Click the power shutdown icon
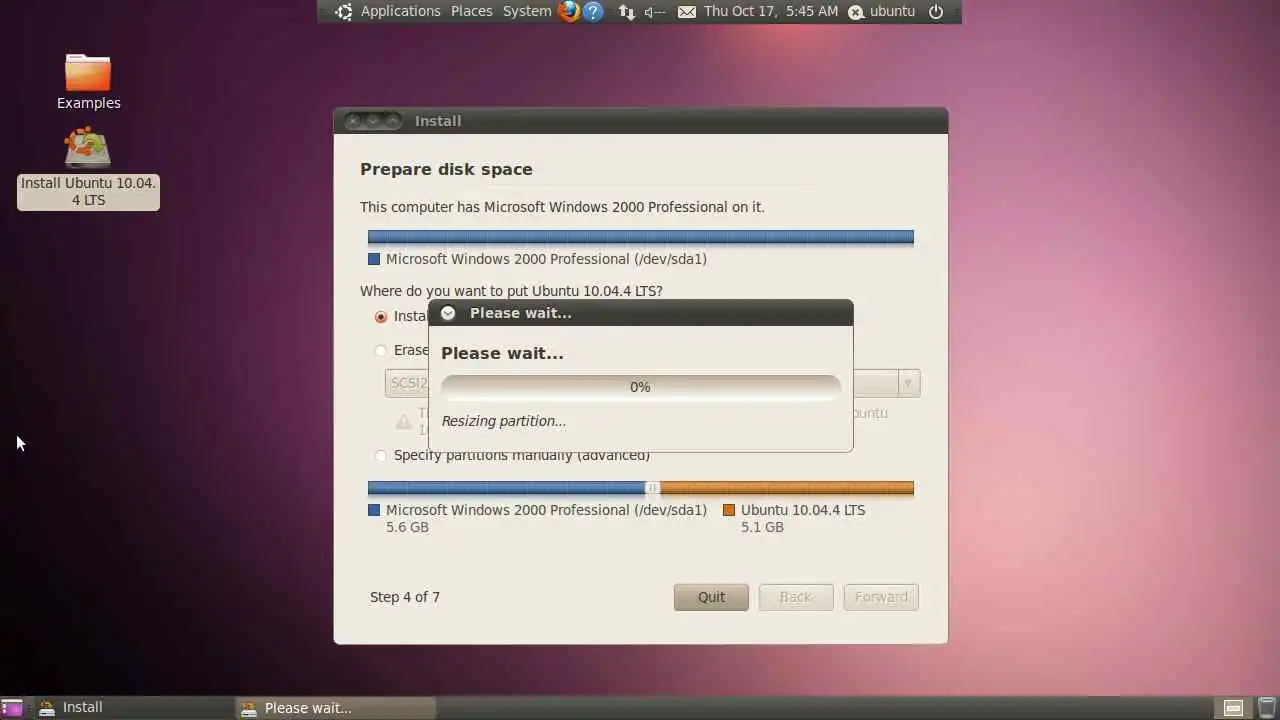This screenshot has height=720, width=1280. point(936,12)
